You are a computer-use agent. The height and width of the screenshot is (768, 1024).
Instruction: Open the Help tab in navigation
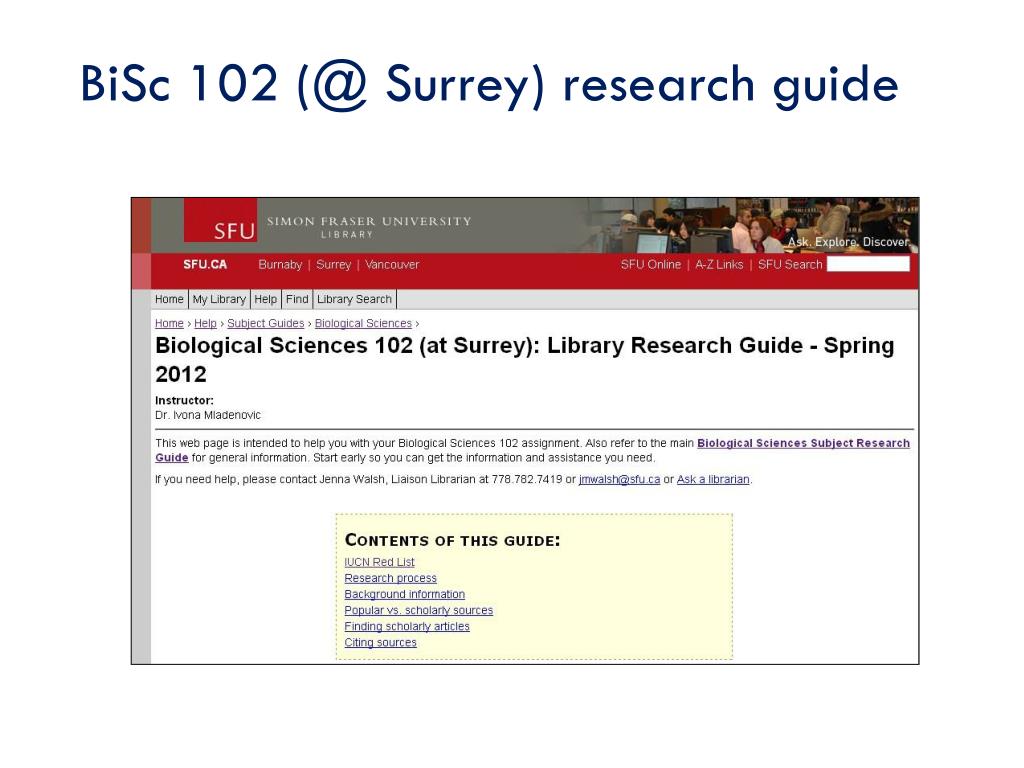click(x=266, y=299)
